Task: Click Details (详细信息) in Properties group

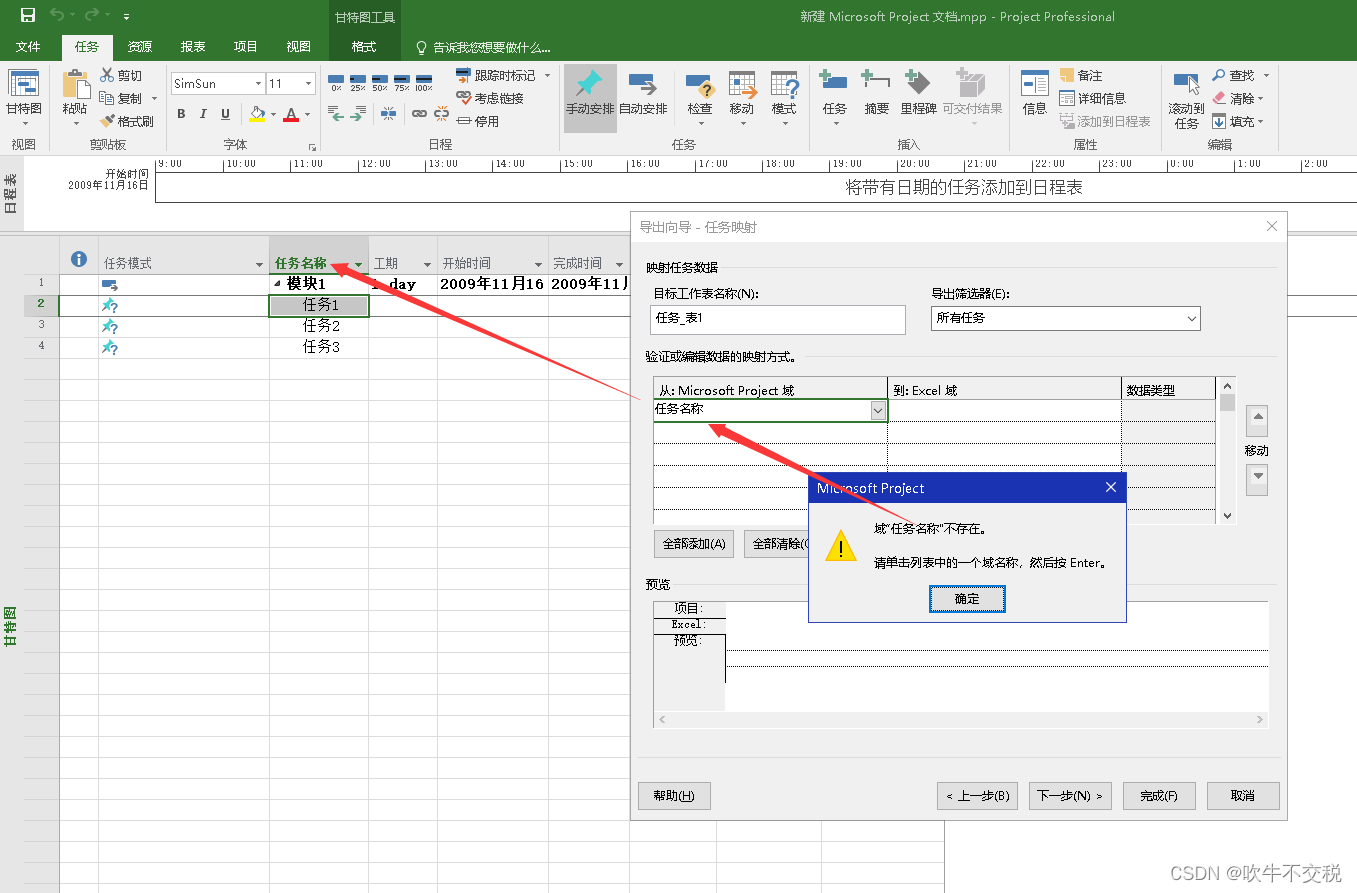Action: click(1093, 98)
